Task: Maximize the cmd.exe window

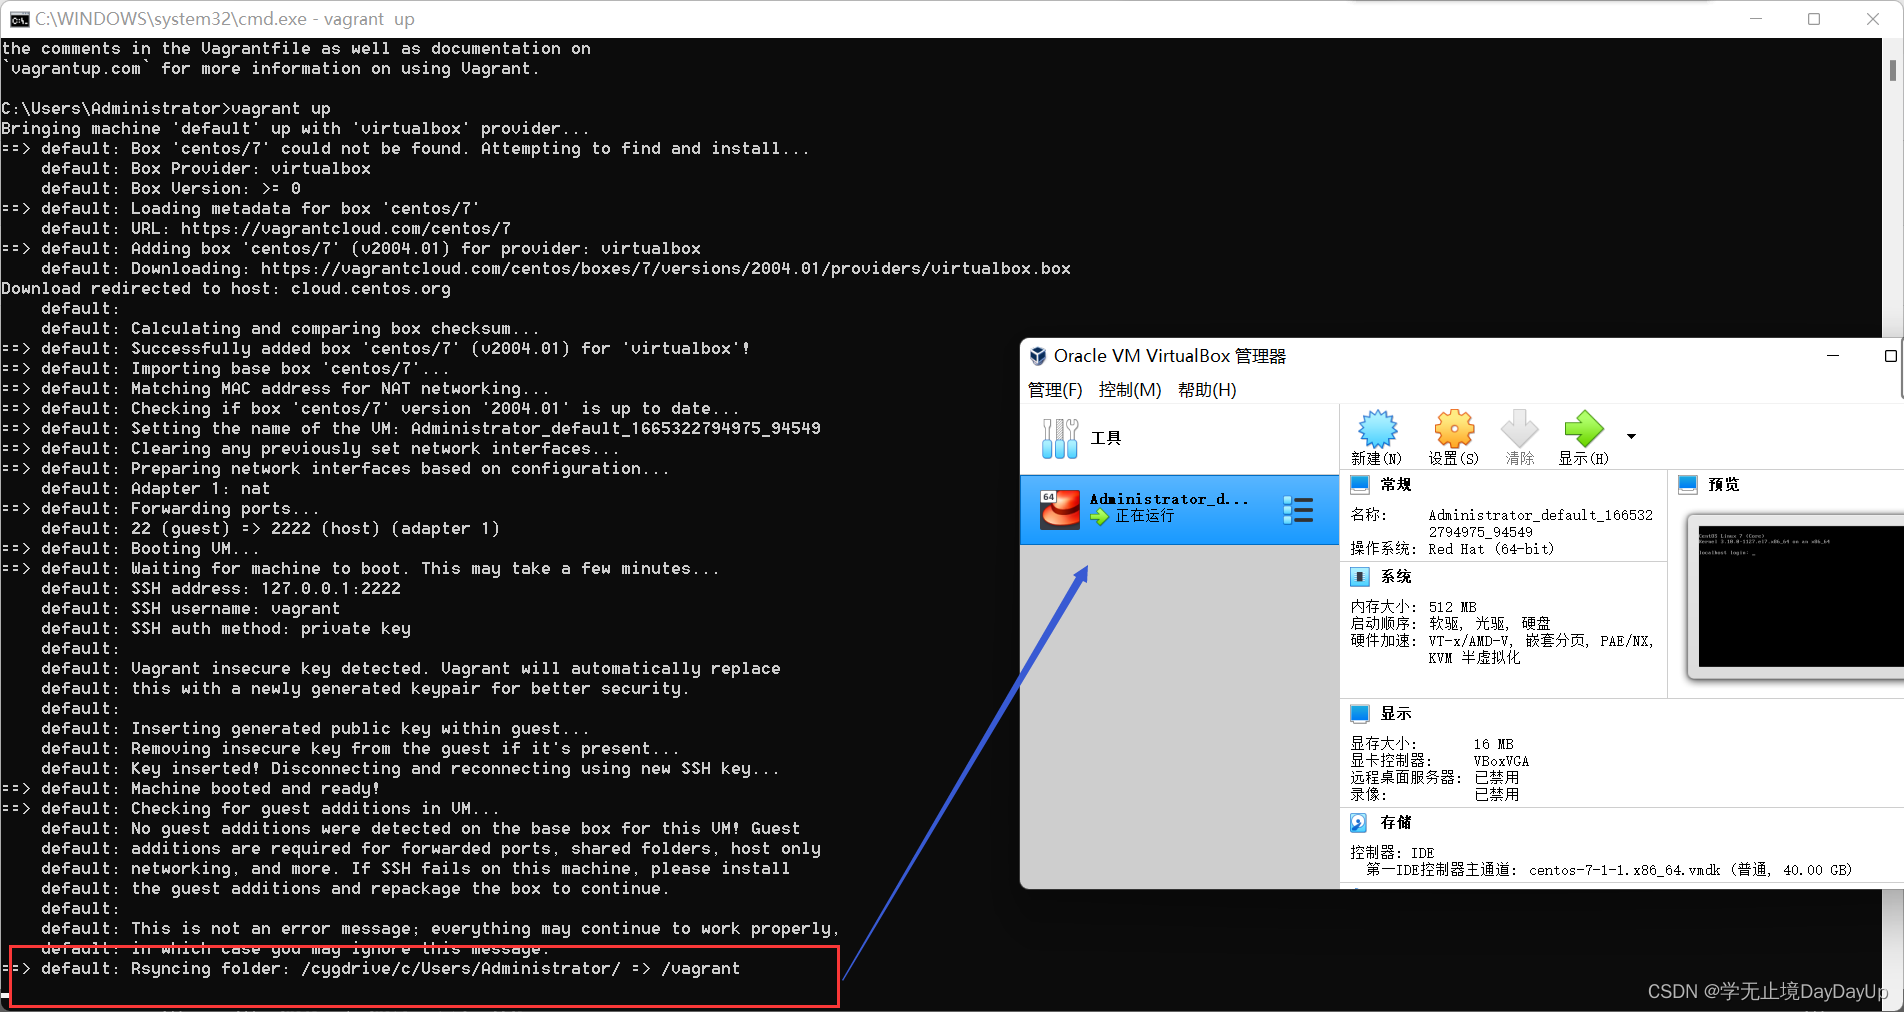Action: [1814, 19]
